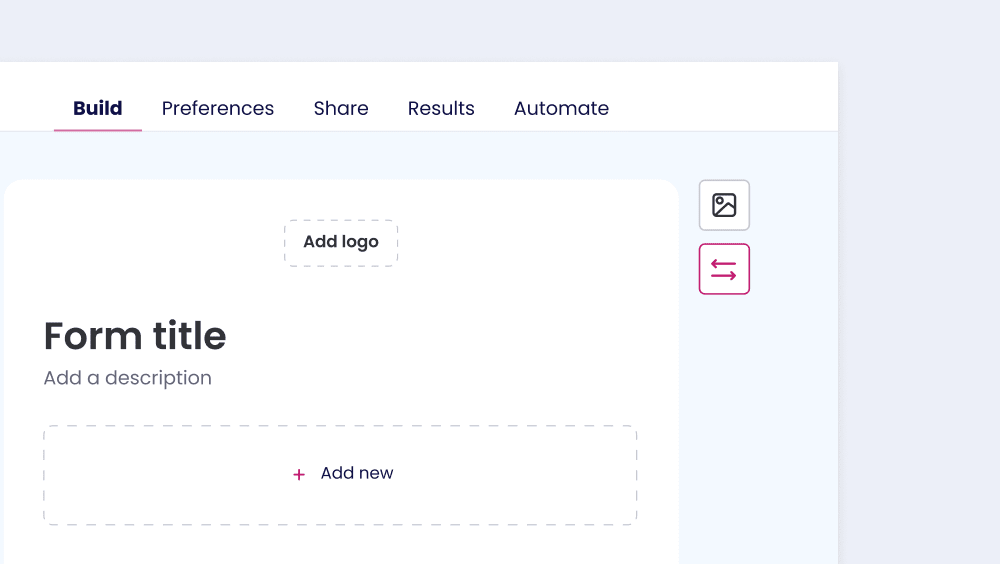Click the plus icon beside Add new
The height and width of the screenshot is (564, 1000).
298,474
